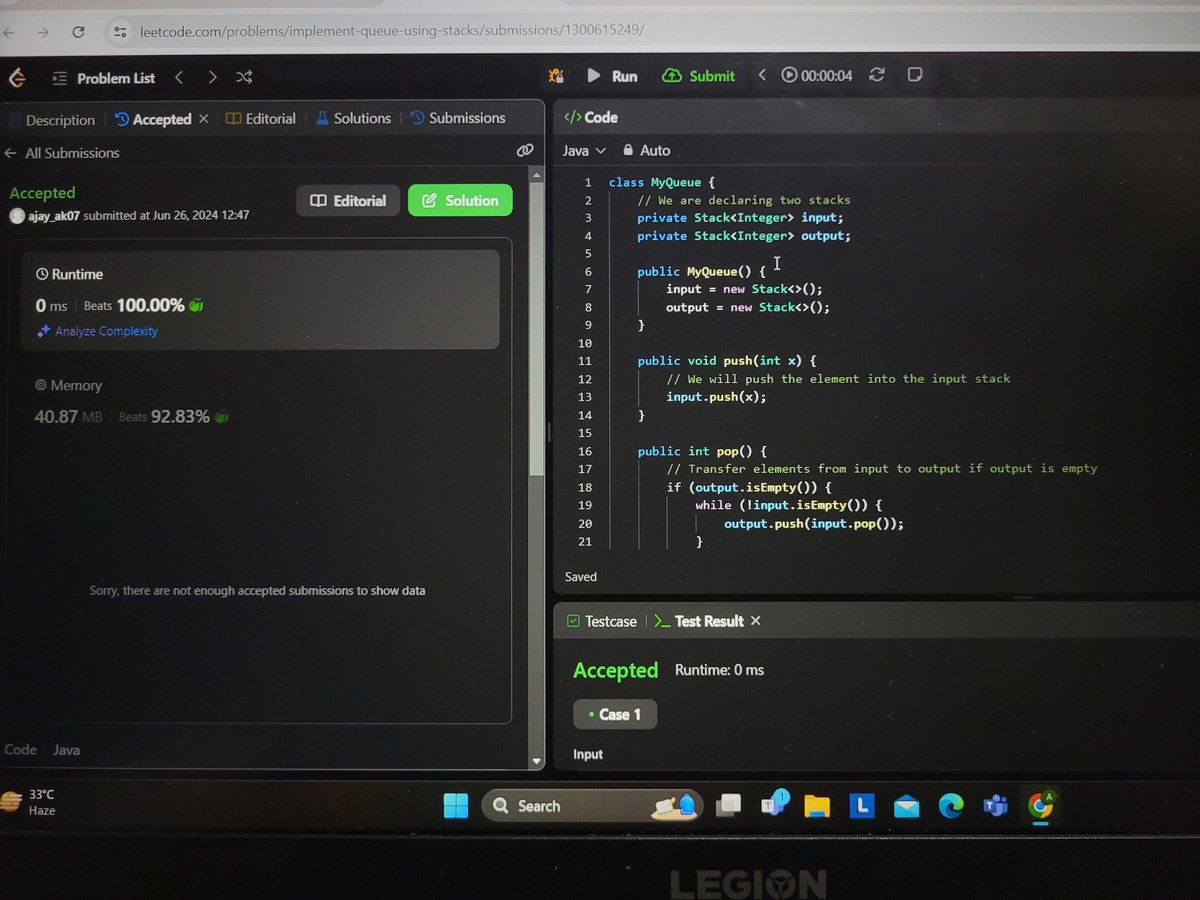Open the Problem List panel
The image size is (1200, 900).
(x=105, y=78)
